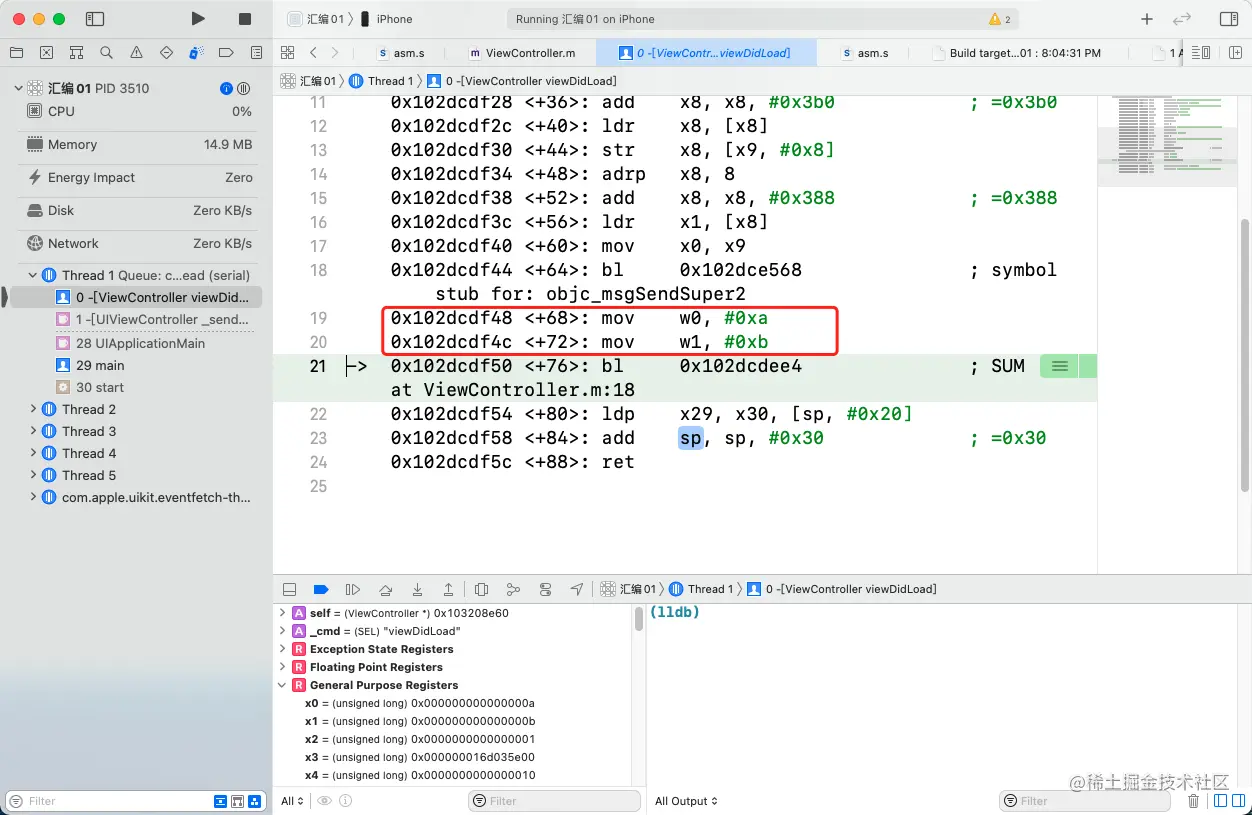Open the Issue navigator warning icon
This screenshot has width=1252, height=815.
[136, 53]
